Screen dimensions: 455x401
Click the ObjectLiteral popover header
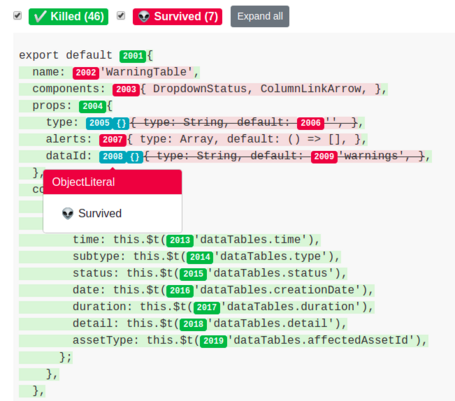coord(113,182)
